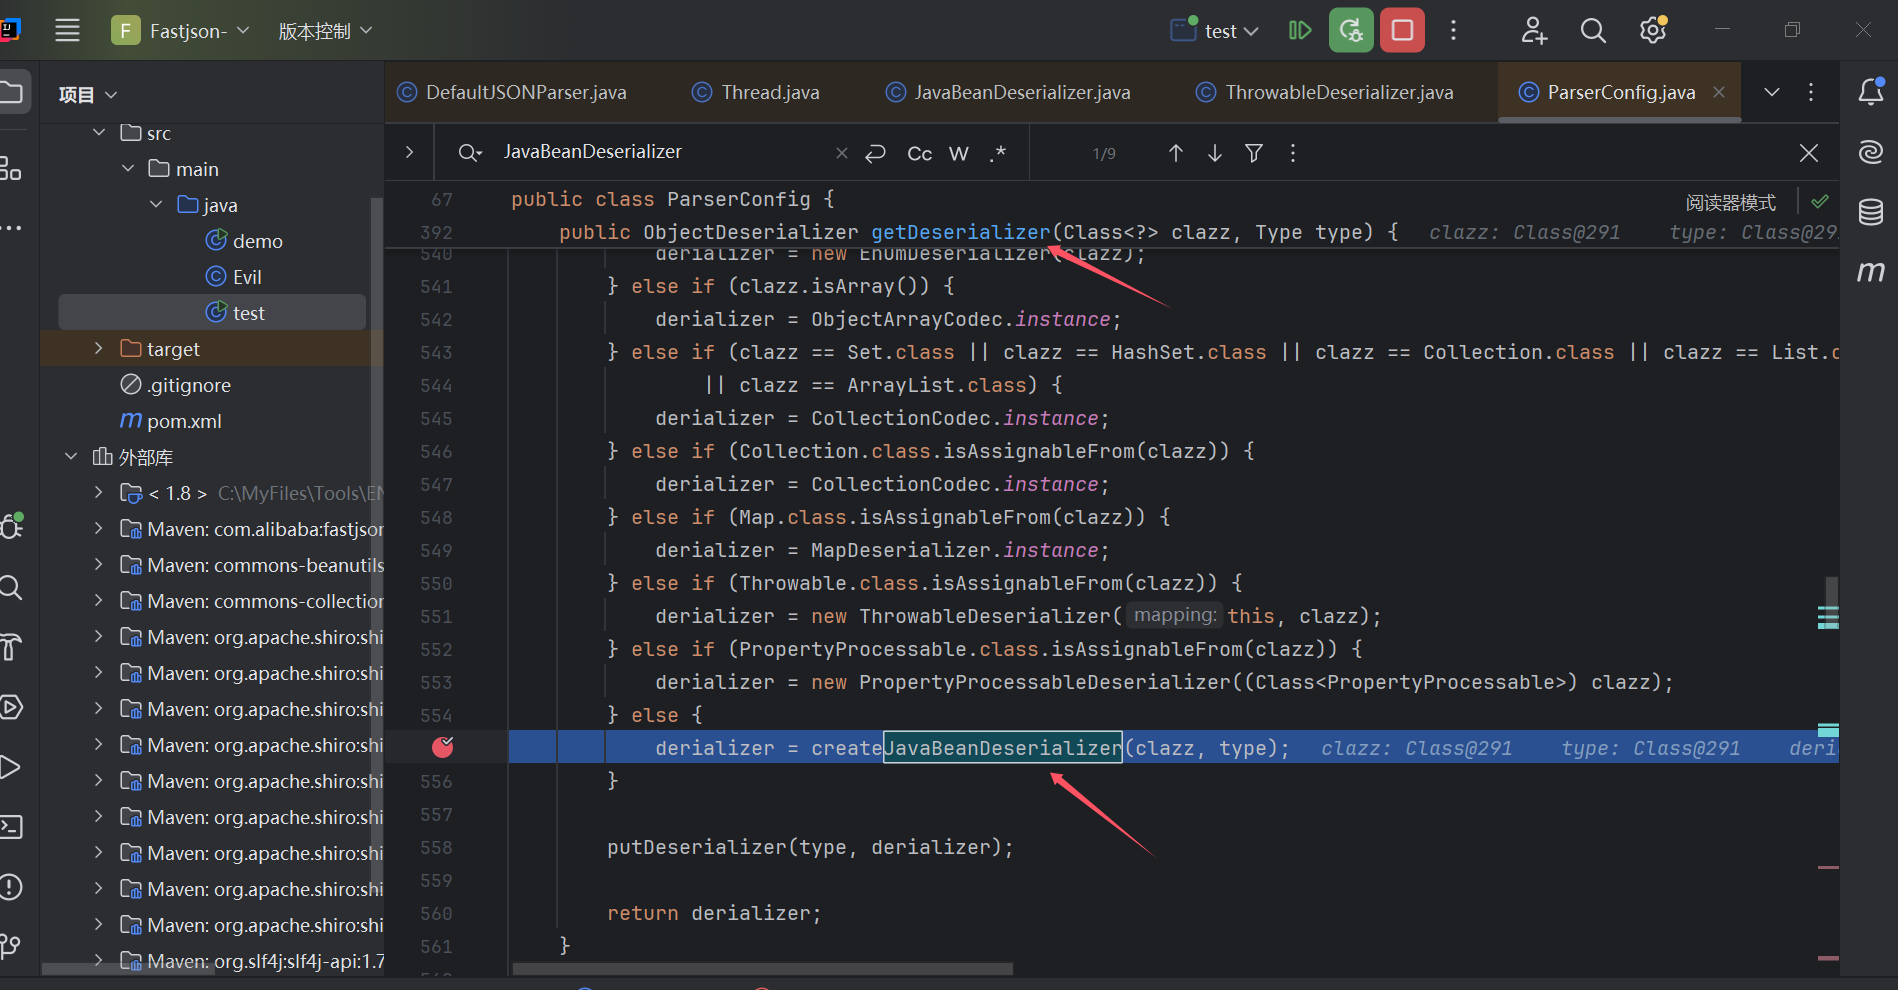The width and height of the screenshot is (1898, 990).
Task: Click the getDeserializer method link
Action: pyautogui.click(x=961, y=232)
